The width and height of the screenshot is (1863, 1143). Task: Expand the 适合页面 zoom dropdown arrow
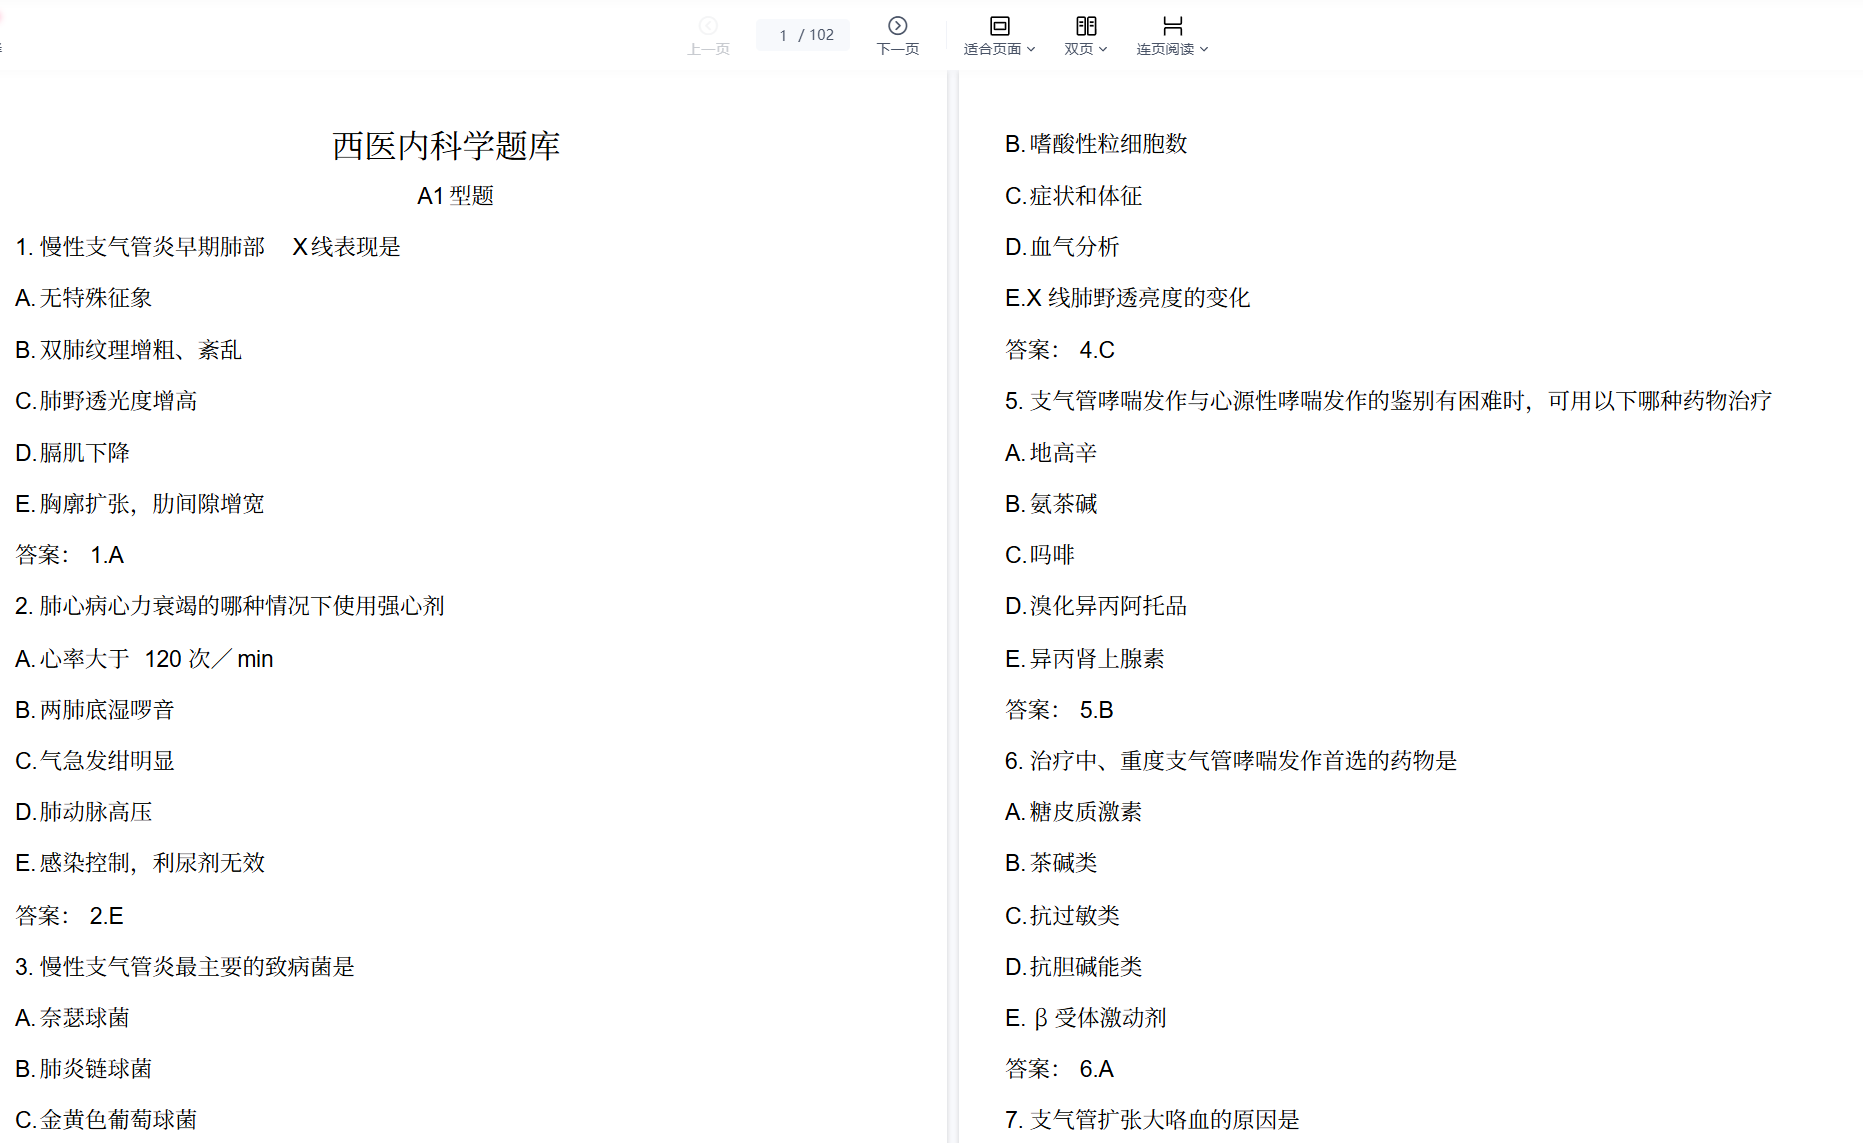point(1031,49)
